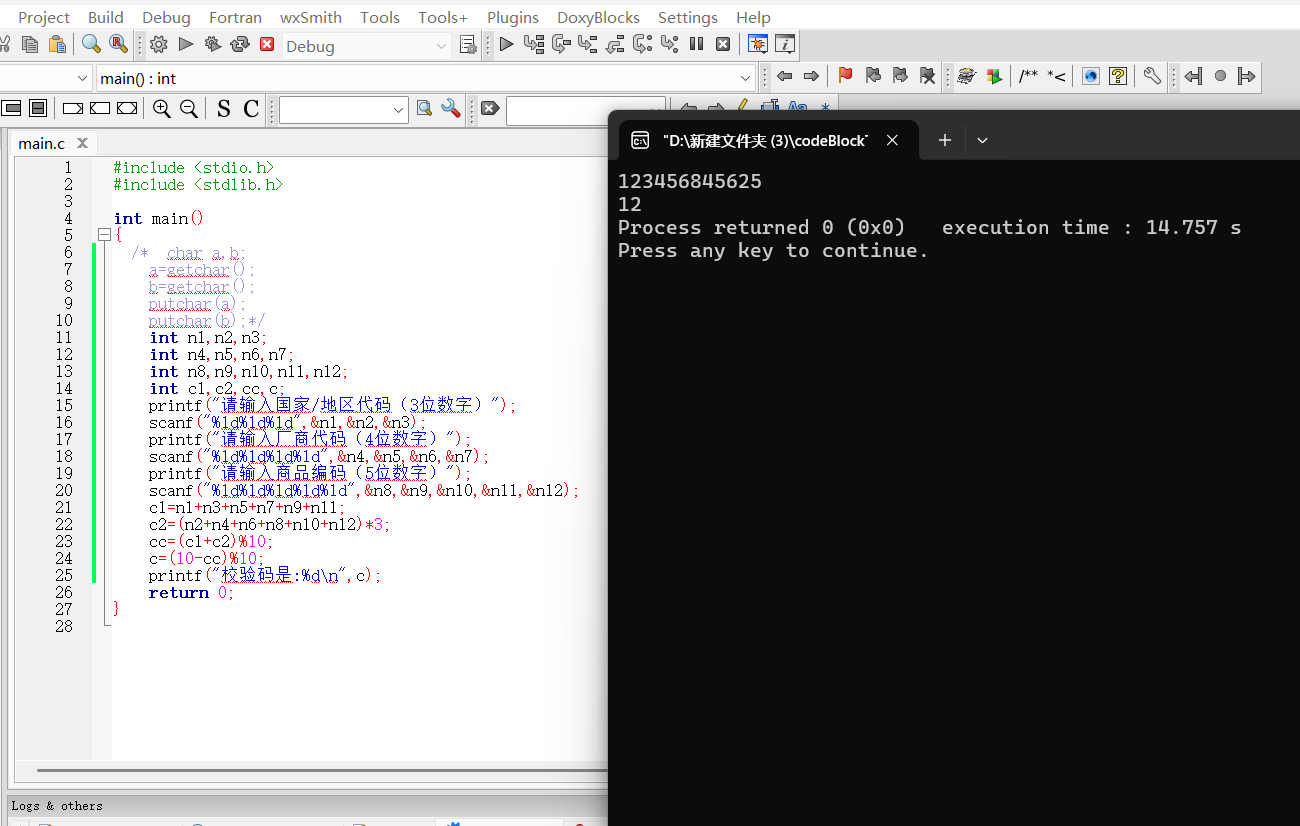The image size is (1300, 826).
Task: Open the Project menu
Action: [x=44, y=17]
